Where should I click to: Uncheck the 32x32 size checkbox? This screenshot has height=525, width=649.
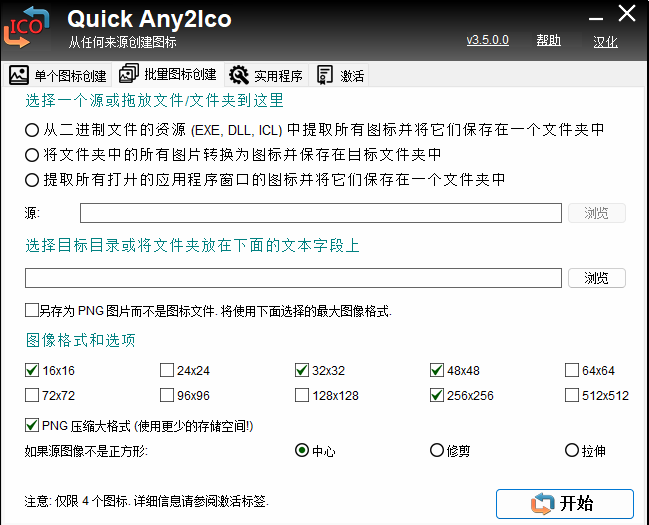pos(302,370)
